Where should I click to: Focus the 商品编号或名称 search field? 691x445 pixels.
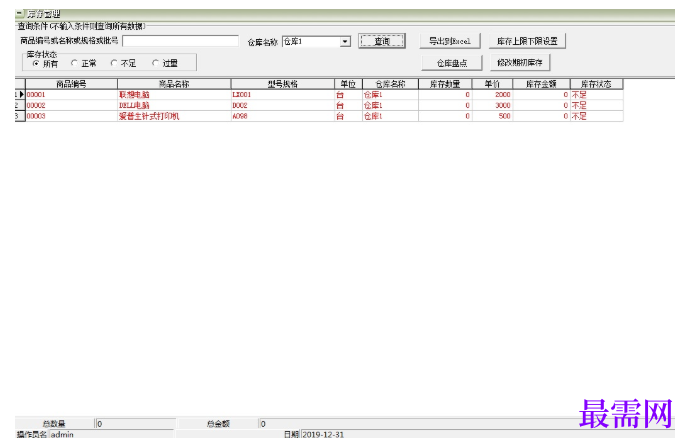click(181, 41)
